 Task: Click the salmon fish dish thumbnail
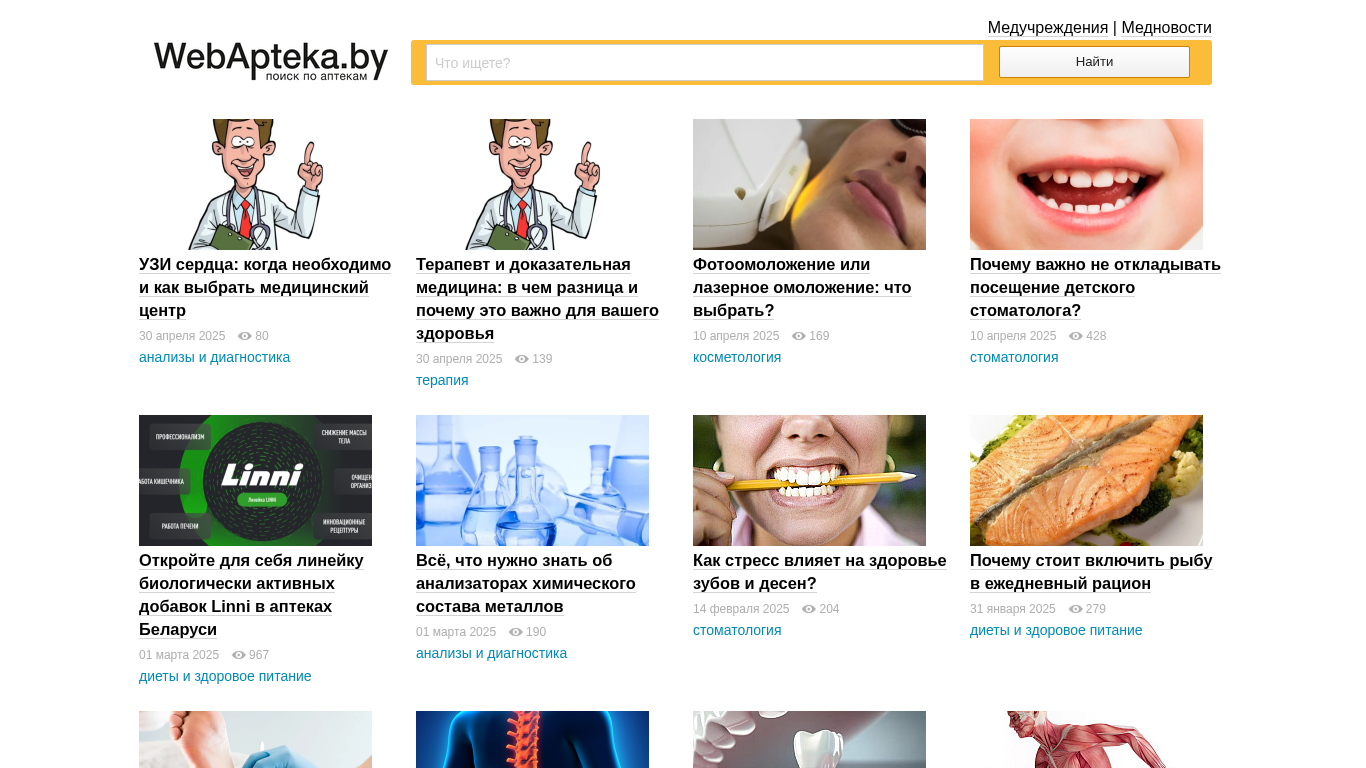(x=1086, y=480)
